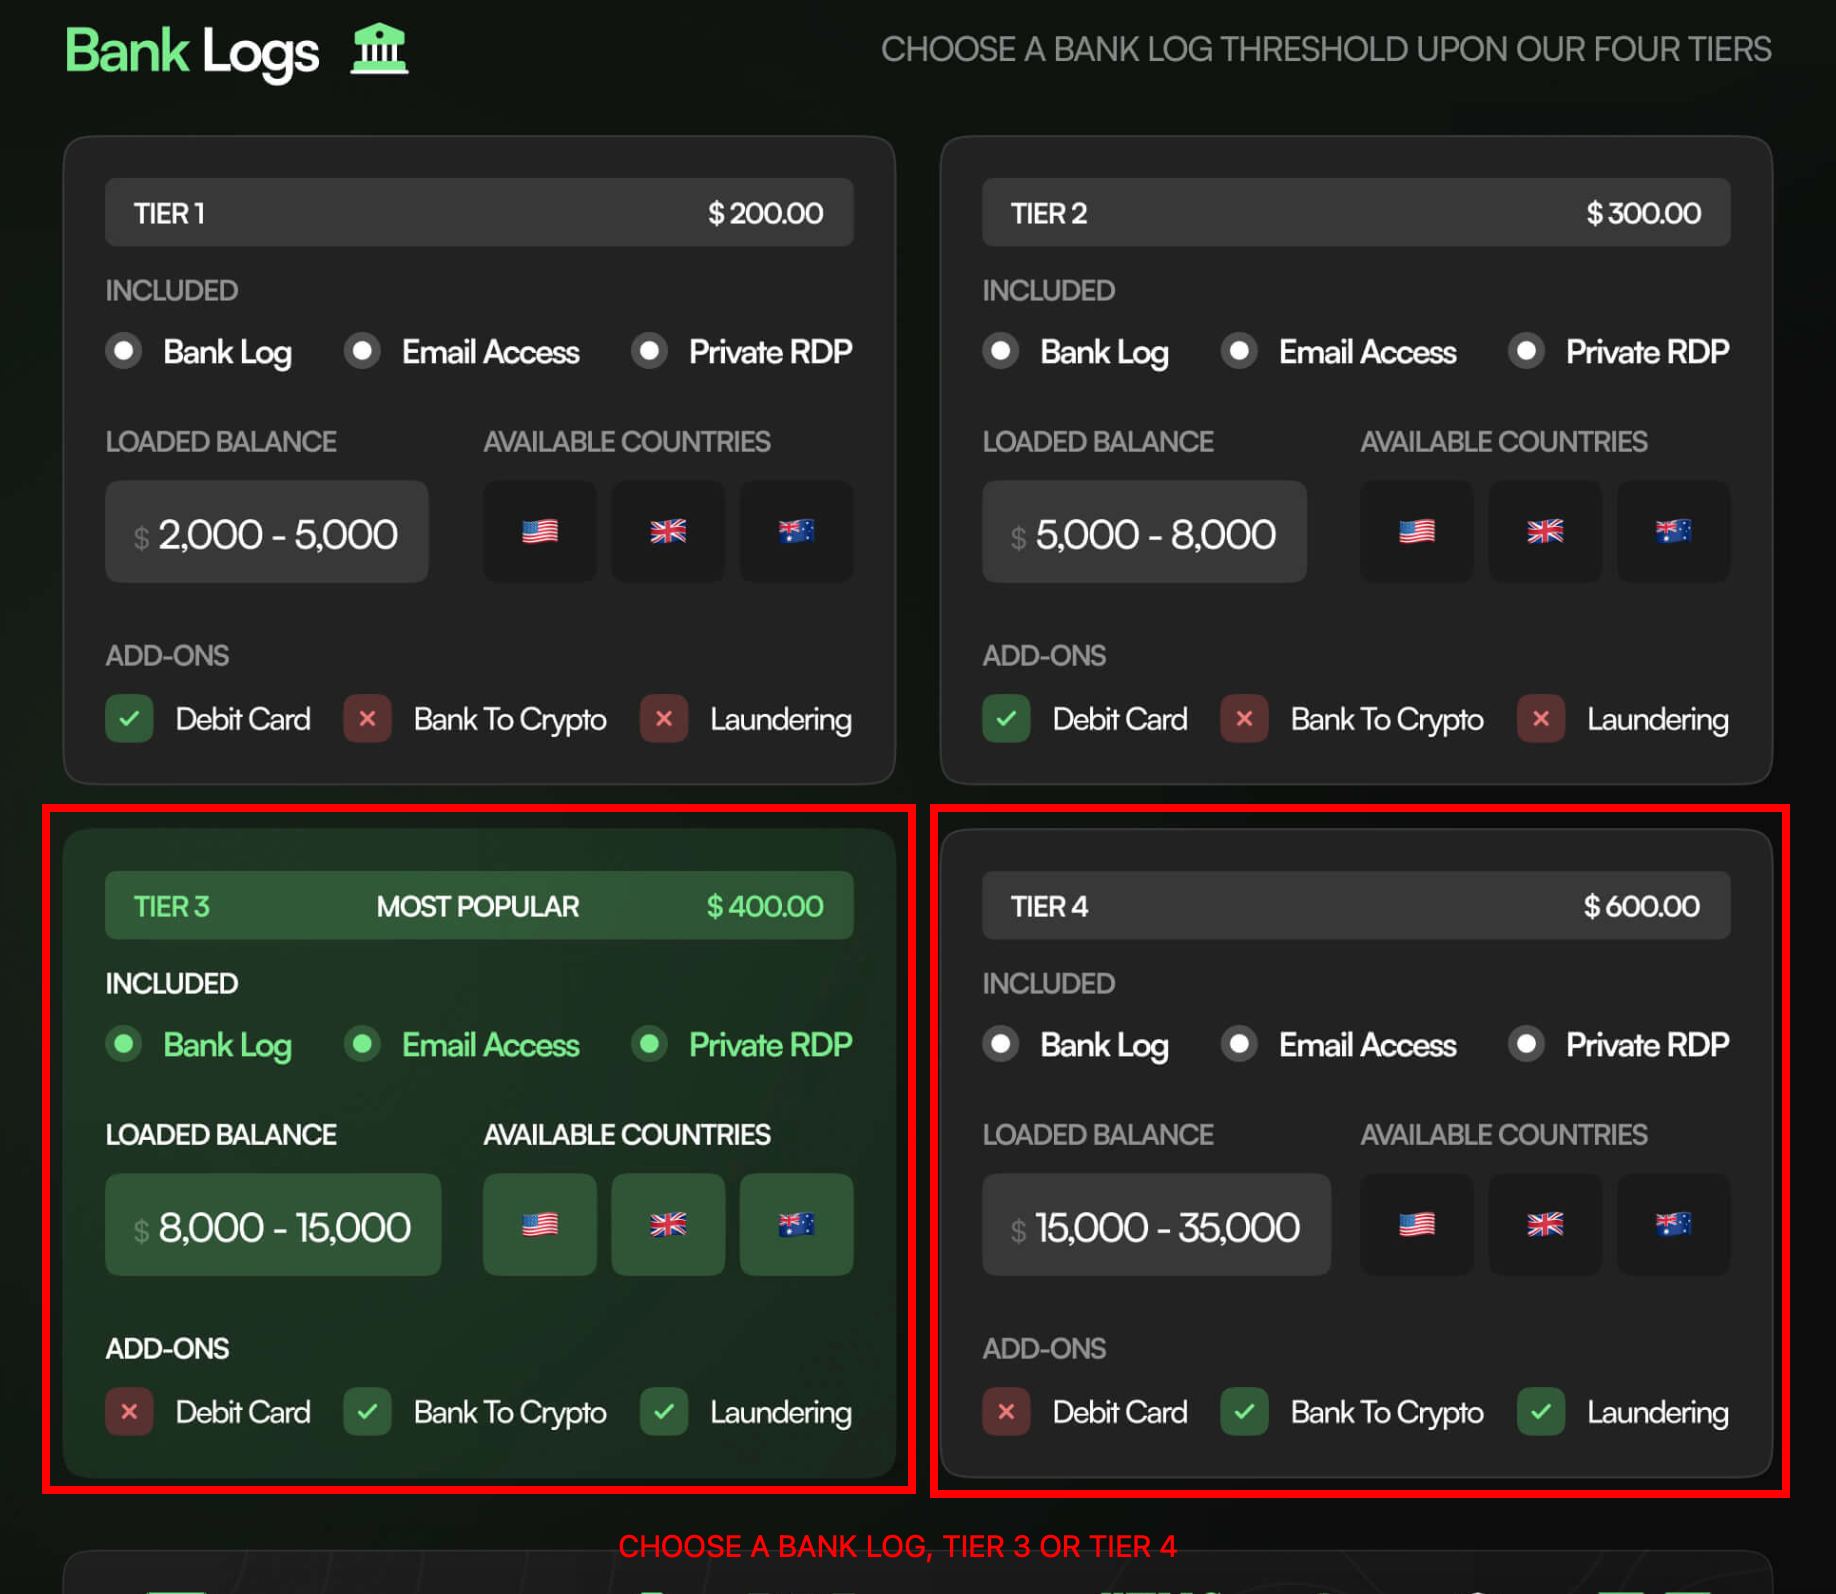
Task: Toggle the Bank Log radio in Tier 1
Action: tap(124, 351)
